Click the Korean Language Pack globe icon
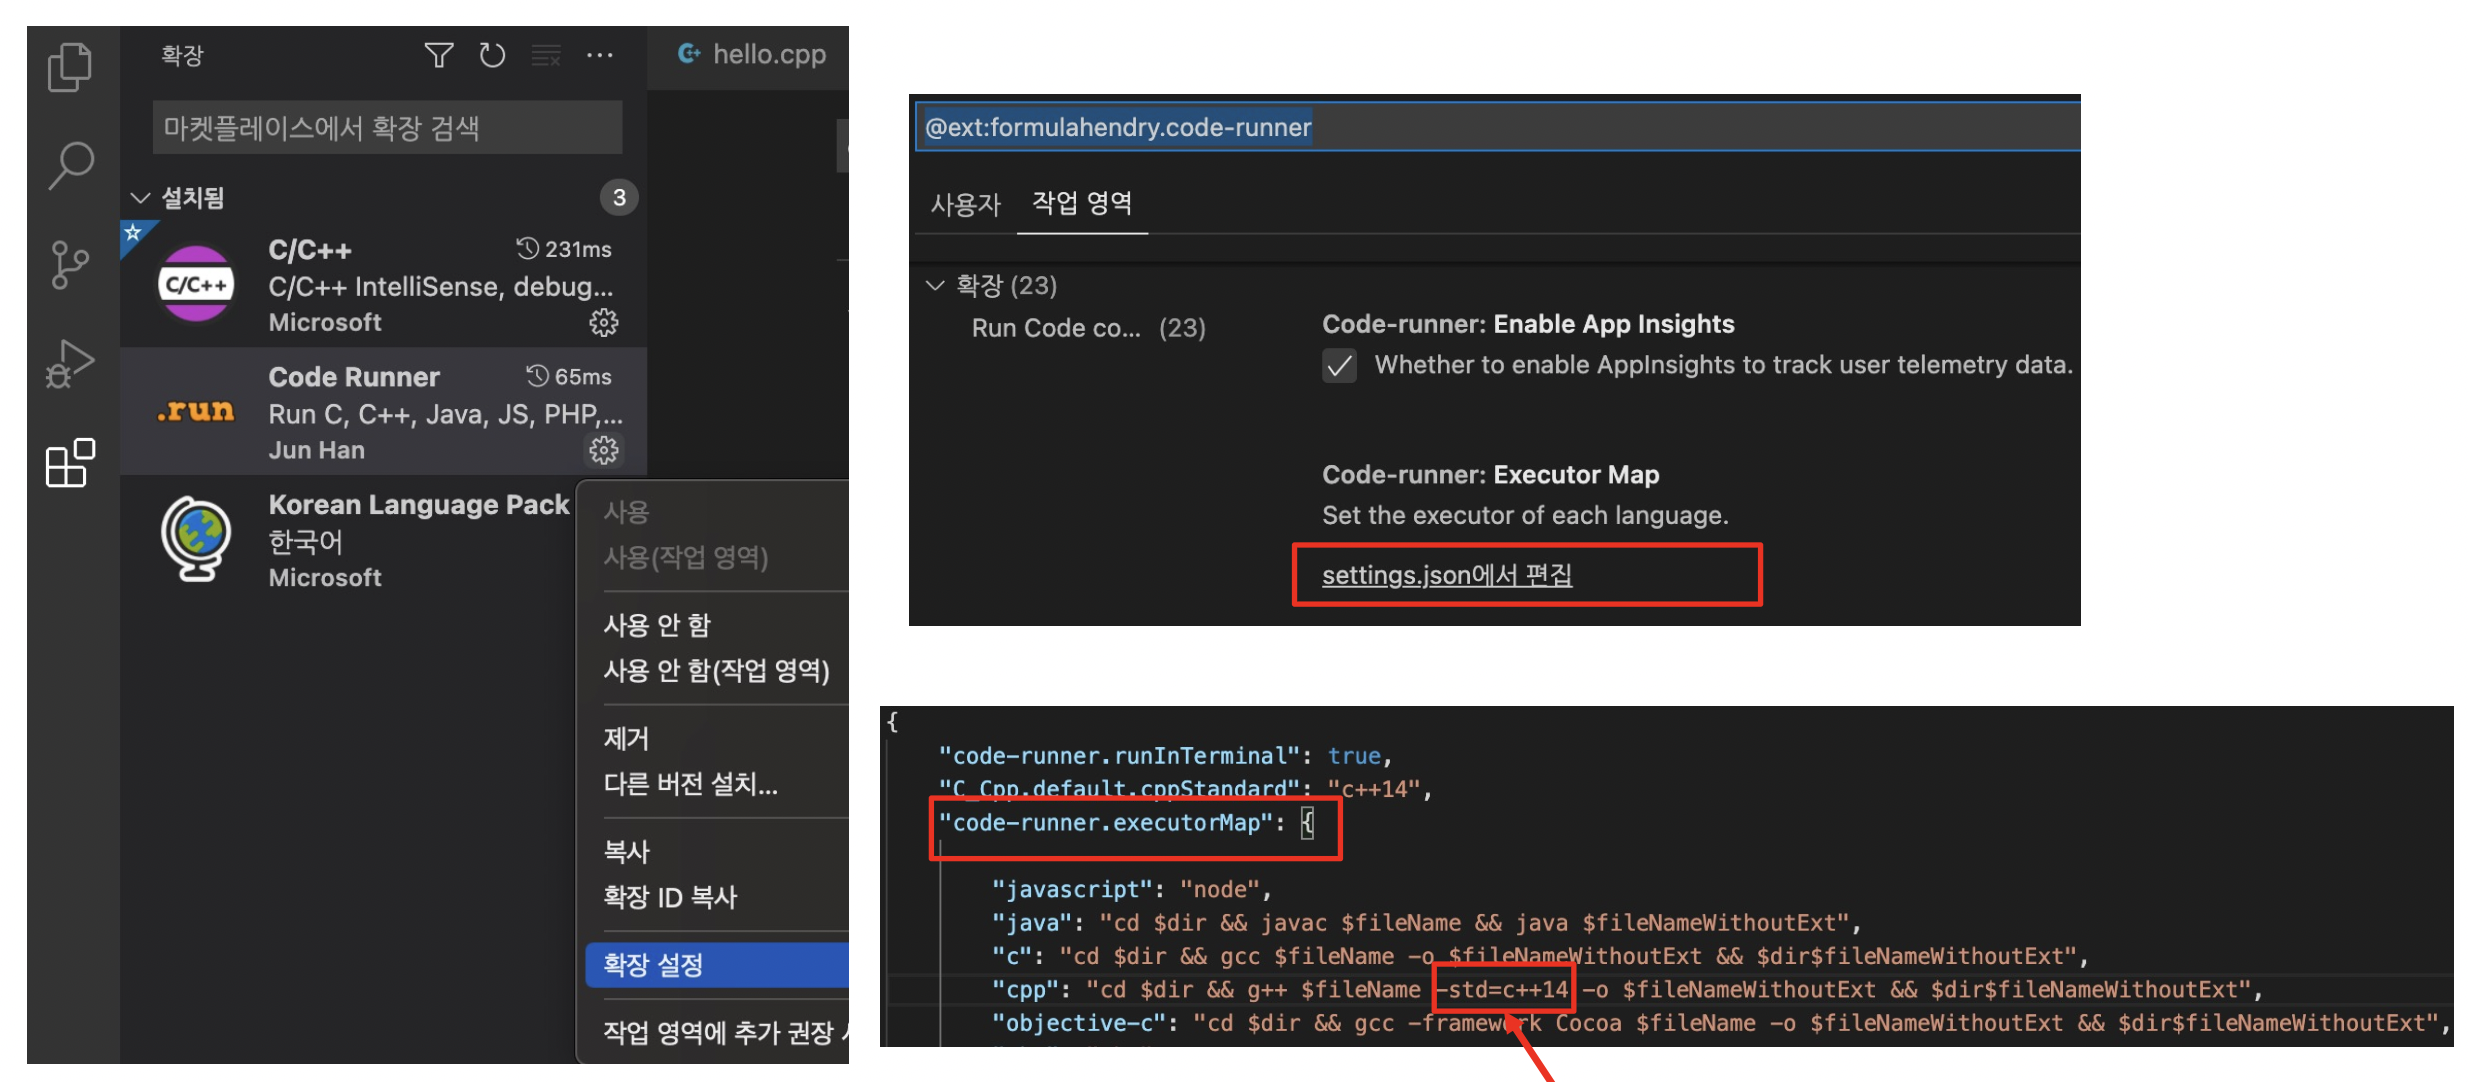This screenshot has height=1082, width=2468. tap(196, 539)
